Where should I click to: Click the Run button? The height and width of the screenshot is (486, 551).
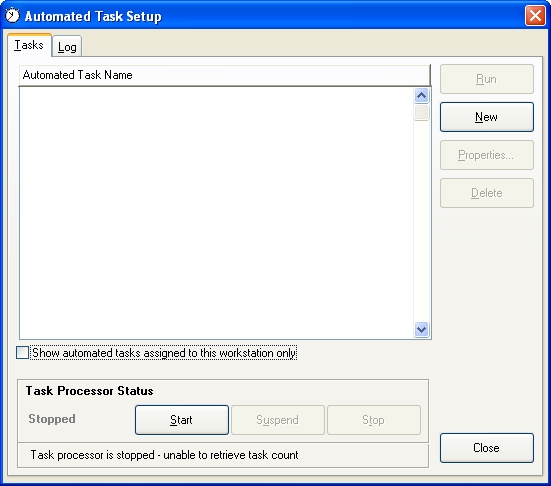pyautogui.click(x=487, y=79)
